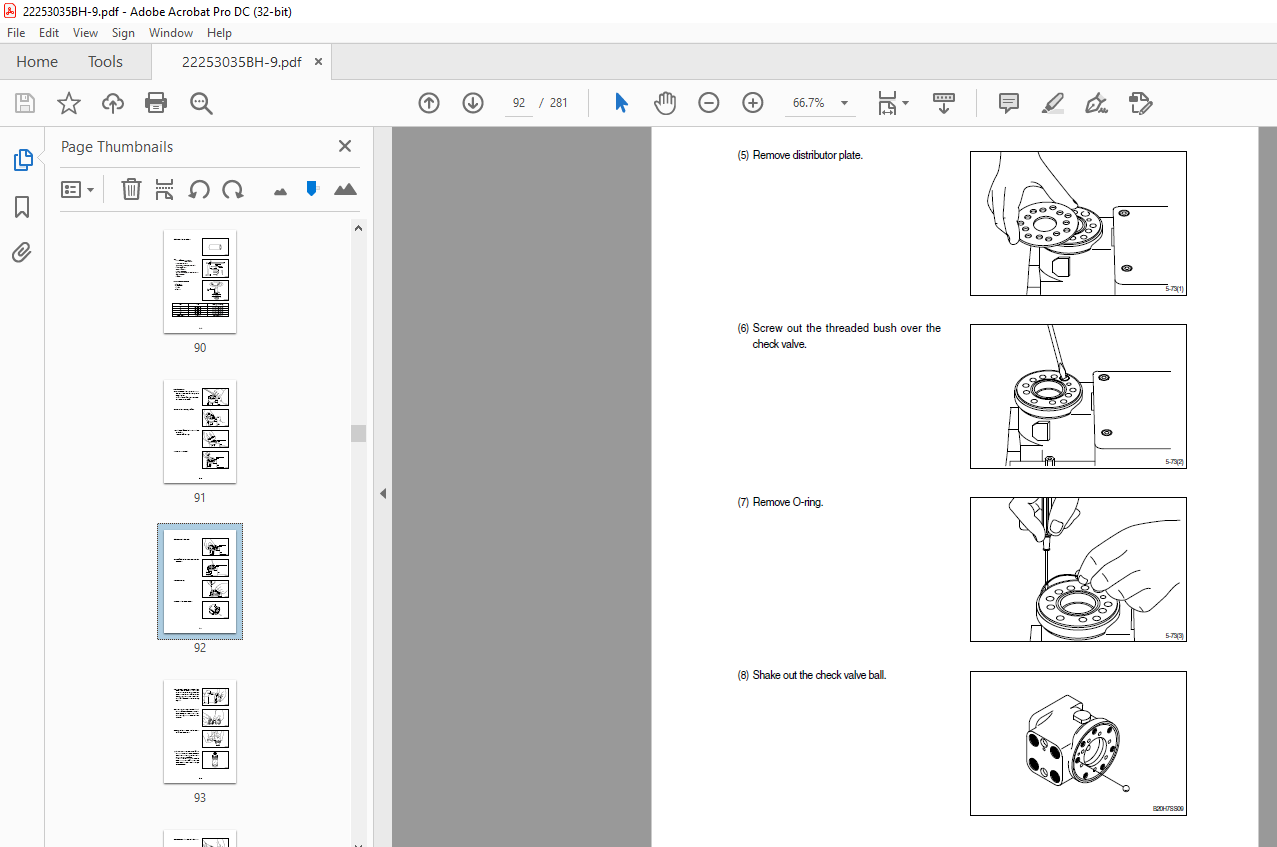The image size is (1277, 847).
Task: Close the 22253035BH-9.pdf tab
Action: click(x=319, y=62)
